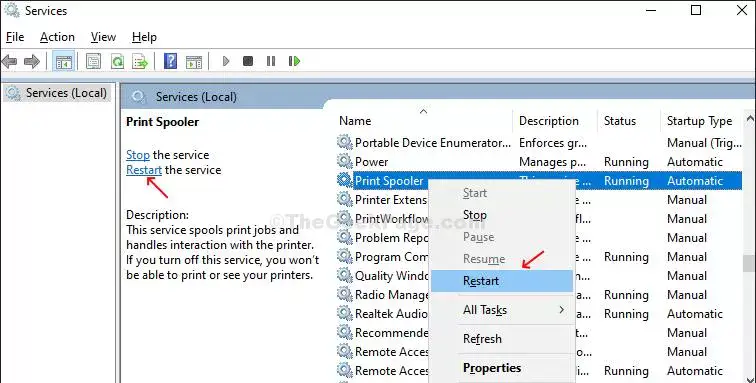Click the Automatic startup type of Realtek Audio

695,314
